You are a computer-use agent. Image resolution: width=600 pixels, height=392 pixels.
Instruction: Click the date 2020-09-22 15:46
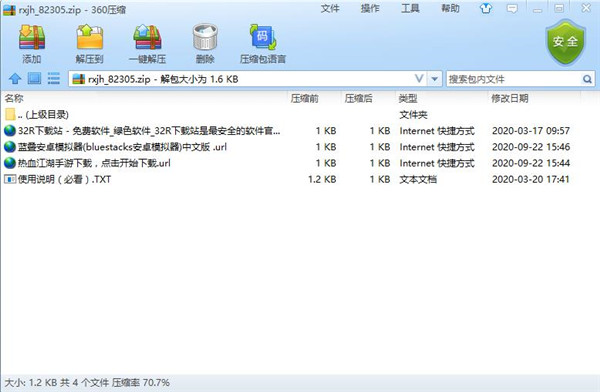click(x=531, y=147)
